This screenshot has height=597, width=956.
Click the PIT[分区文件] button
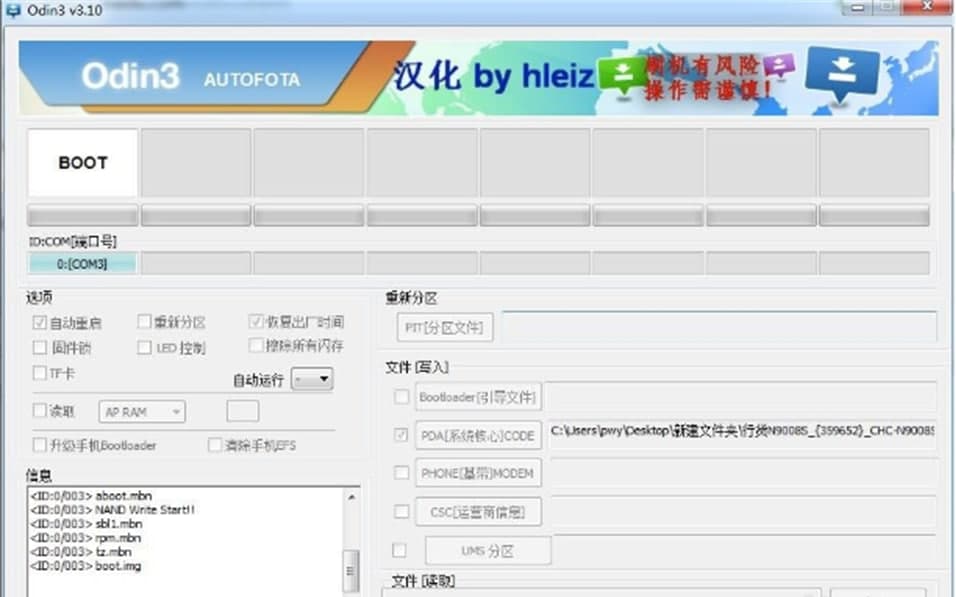point(444,327)
